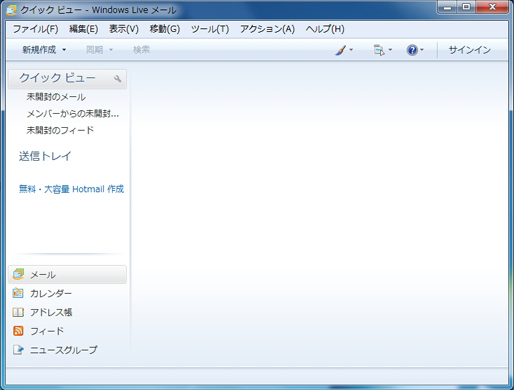Viewport: 514px width, 390px height.
Task: Expand the menus icon dropdown arrow
Action: [390, 50]
